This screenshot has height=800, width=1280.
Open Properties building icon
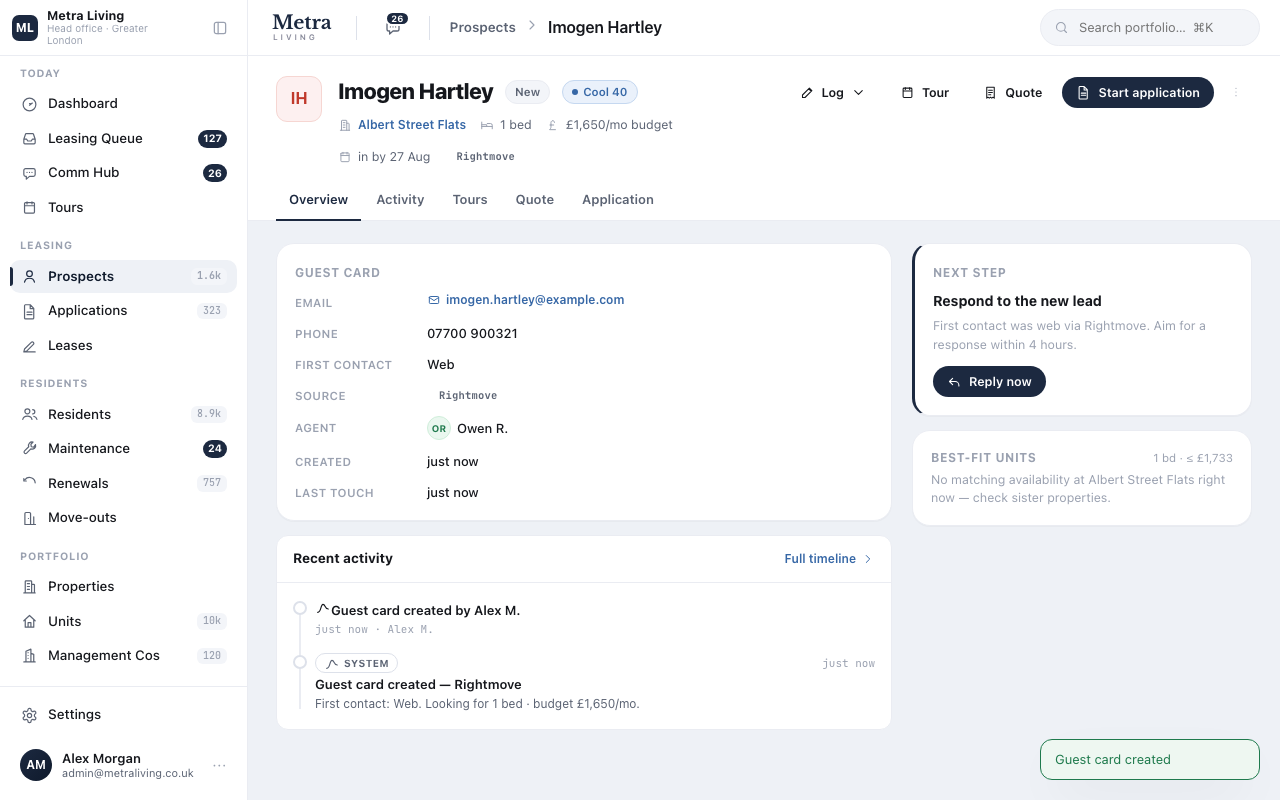[x=30, y=587]
